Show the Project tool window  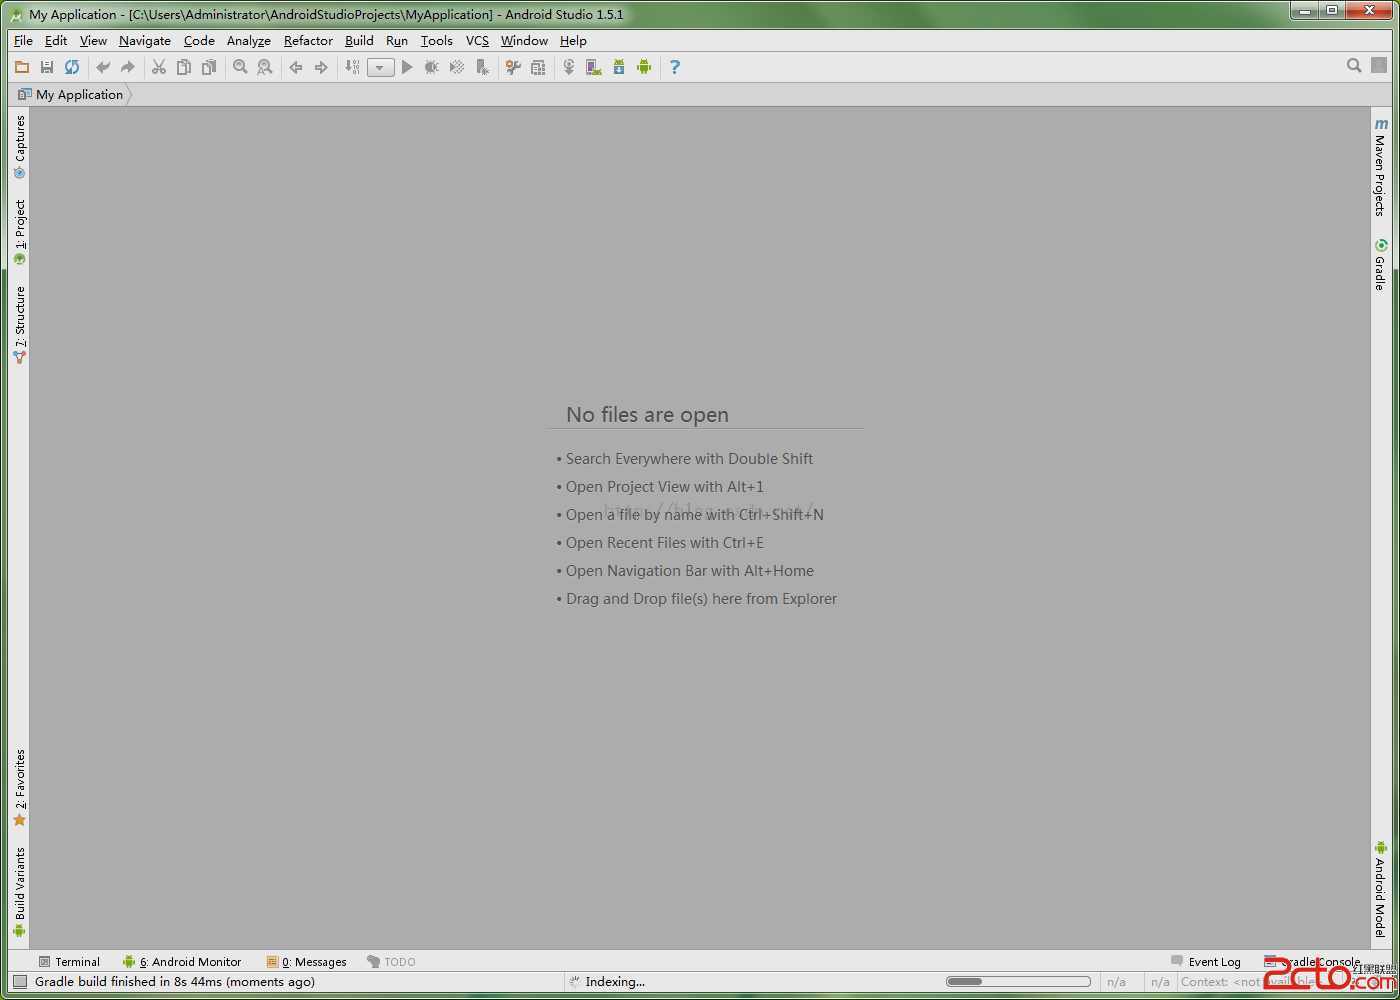19,232
